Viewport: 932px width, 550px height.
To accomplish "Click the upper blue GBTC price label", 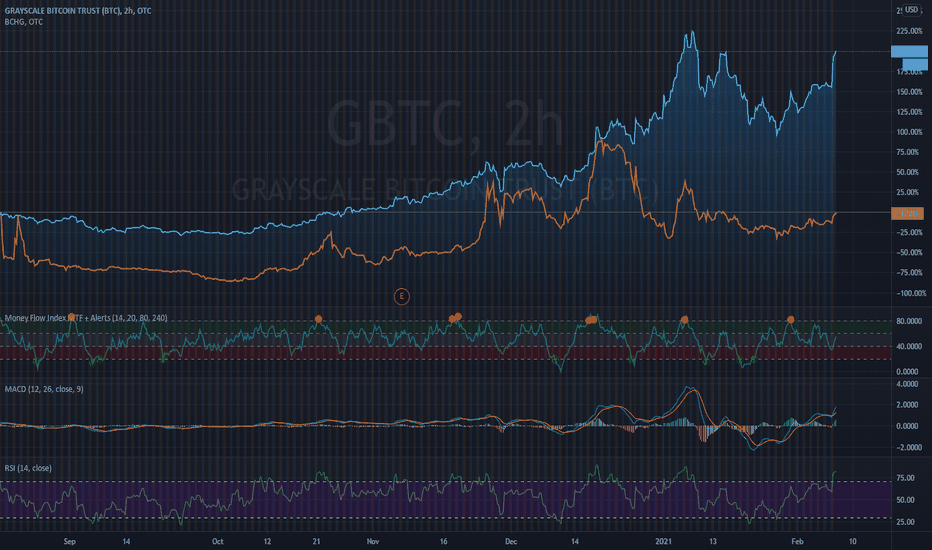I will 909,52.
